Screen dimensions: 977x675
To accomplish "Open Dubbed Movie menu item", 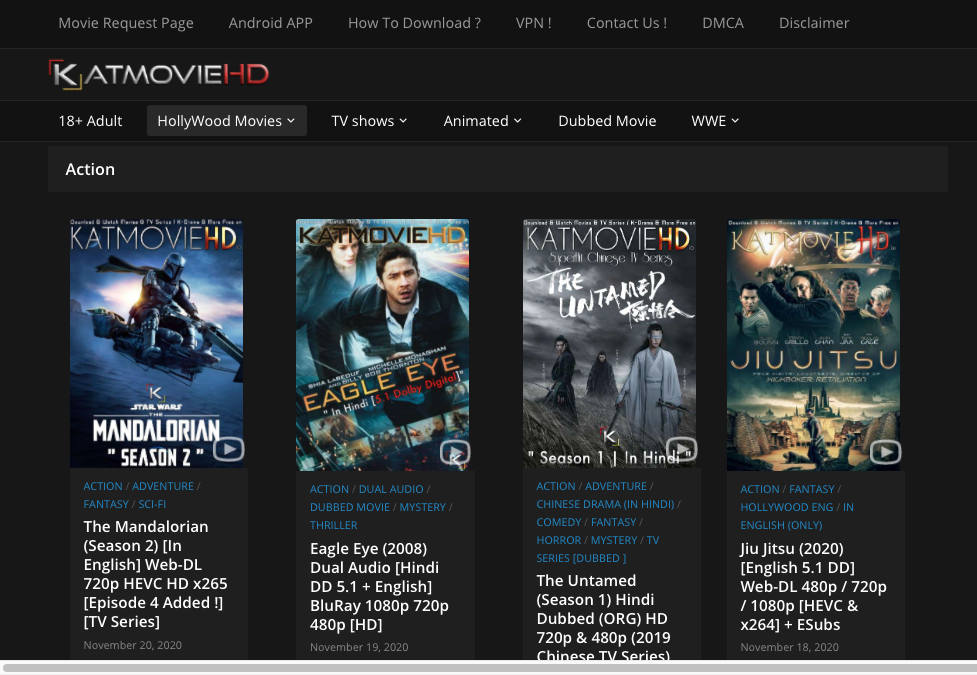I will click(607, 121).
